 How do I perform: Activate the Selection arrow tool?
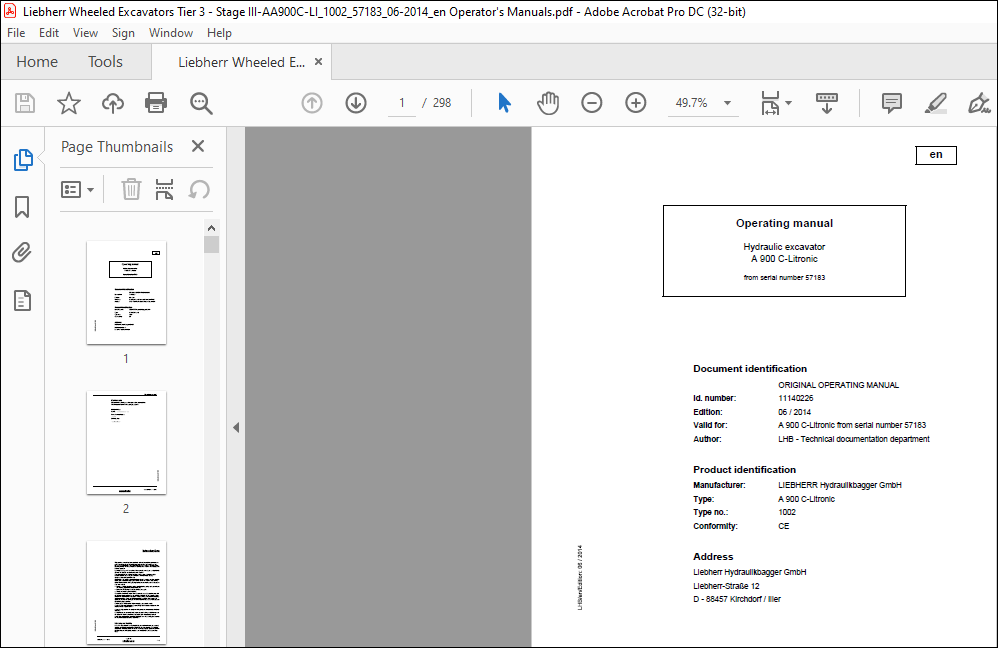click(x=504, y=102)
